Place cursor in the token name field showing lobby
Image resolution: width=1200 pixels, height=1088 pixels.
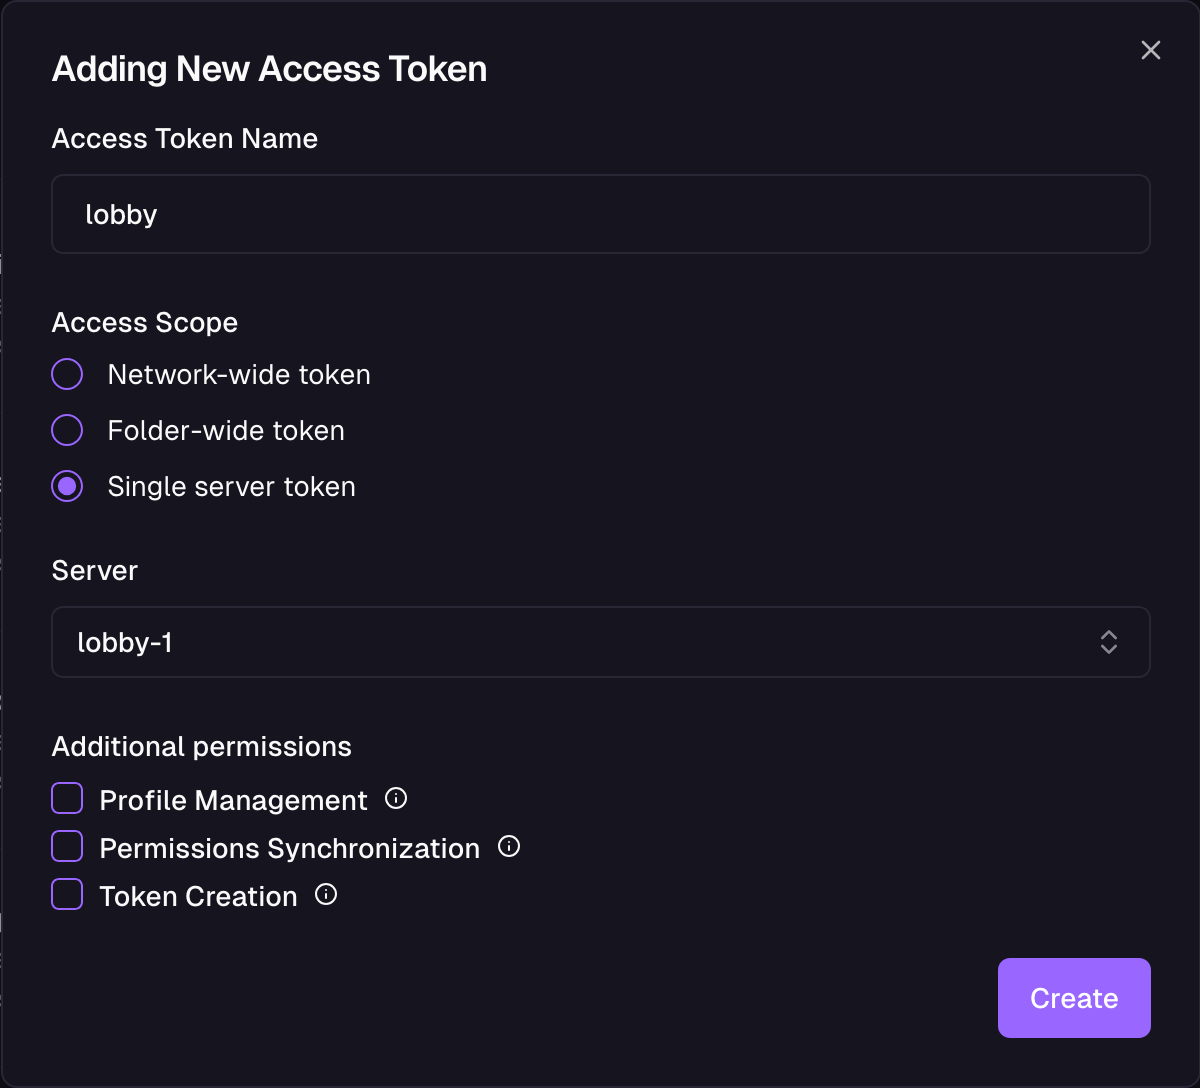[600, 213]
